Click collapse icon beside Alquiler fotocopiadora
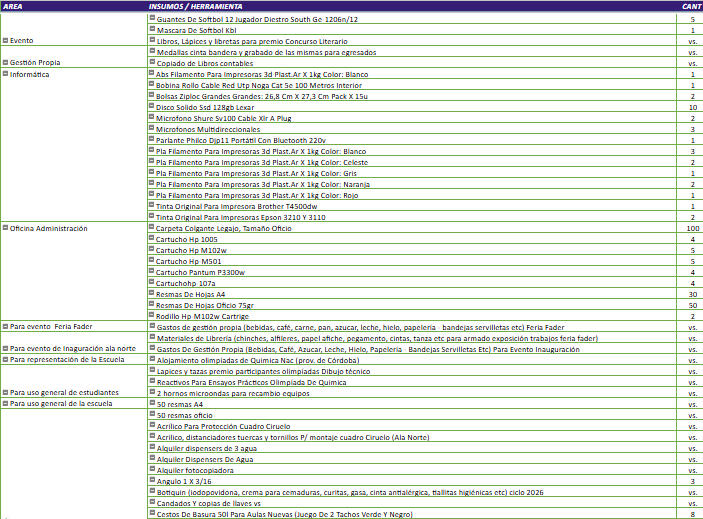The width and height of the screenshot is (703, 519). (153, 470)
